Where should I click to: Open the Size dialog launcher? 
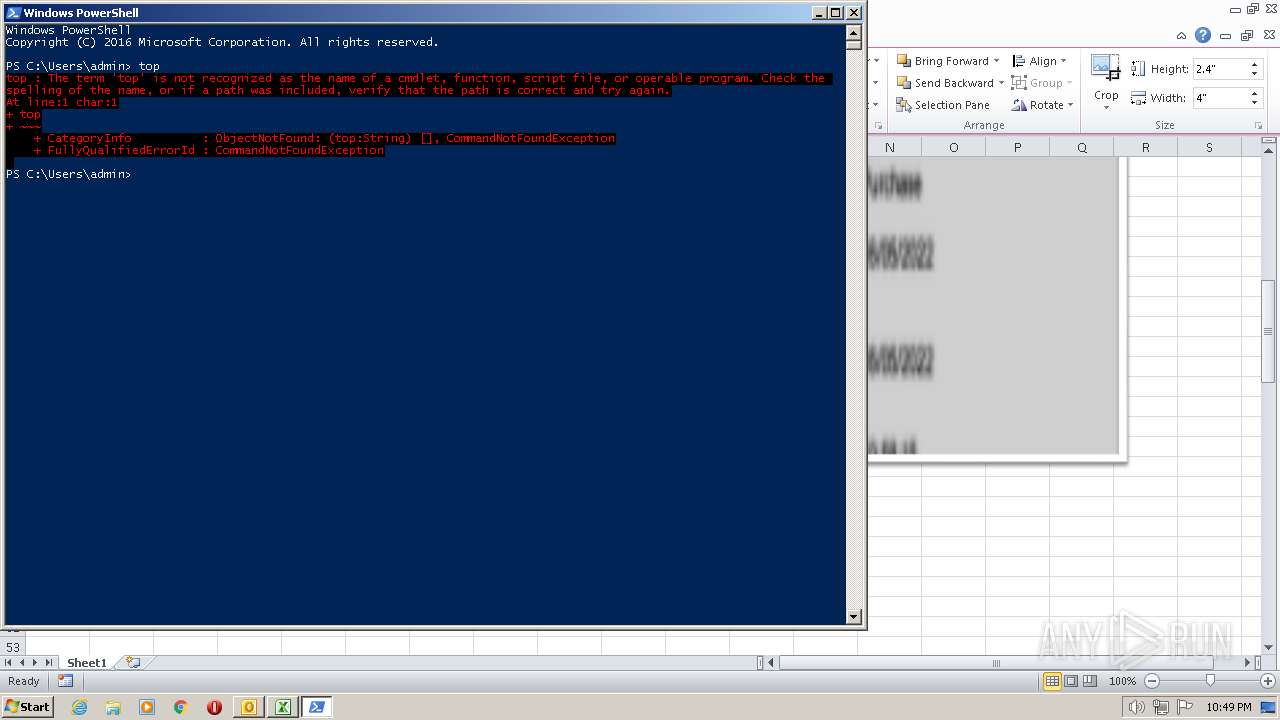pos(1258,126)
